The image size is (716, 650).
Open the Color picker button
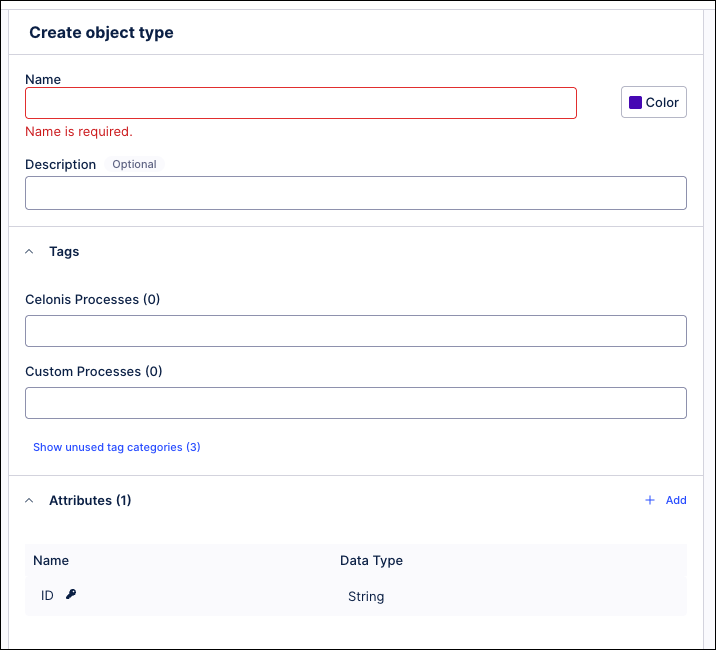[654, 102]
